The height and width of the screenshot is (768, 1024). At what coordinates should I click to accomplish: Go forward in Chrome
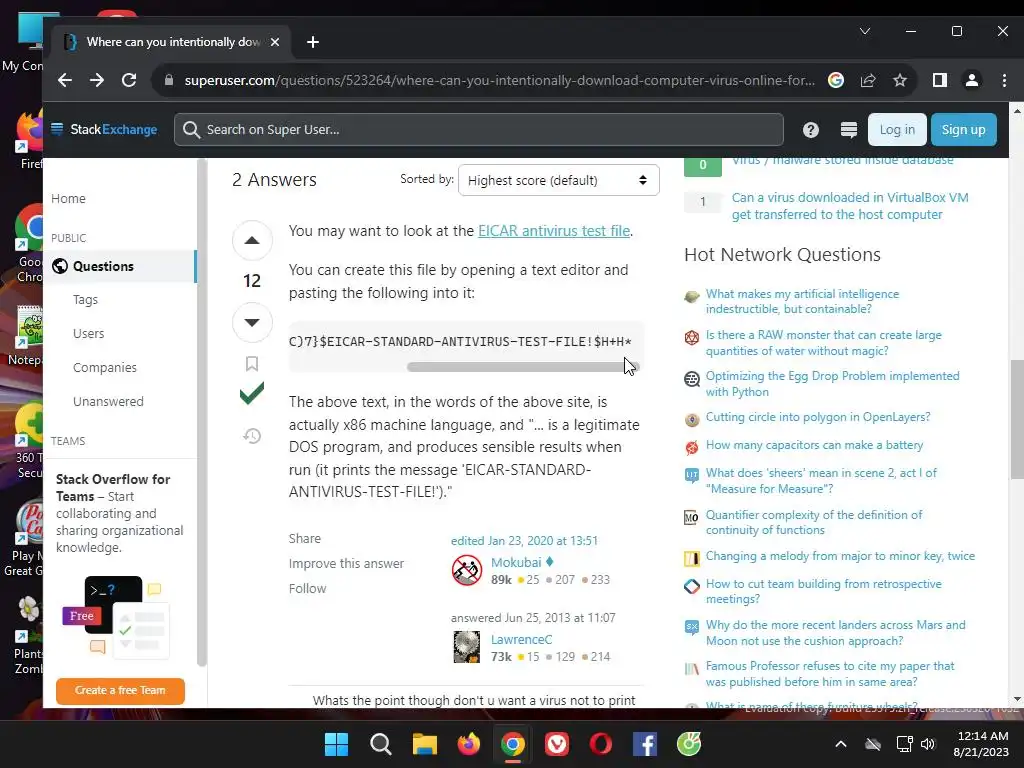97,80
